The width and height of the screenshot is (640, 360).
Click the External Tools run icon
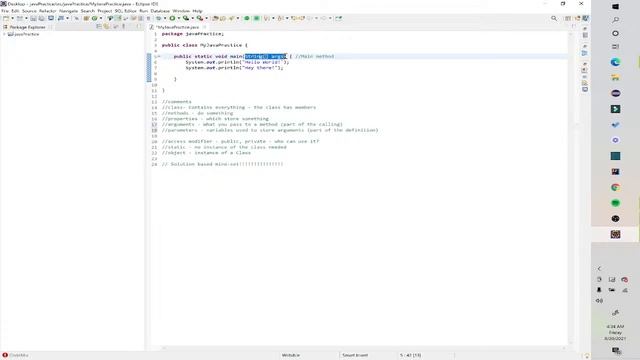tap(200, 18)
